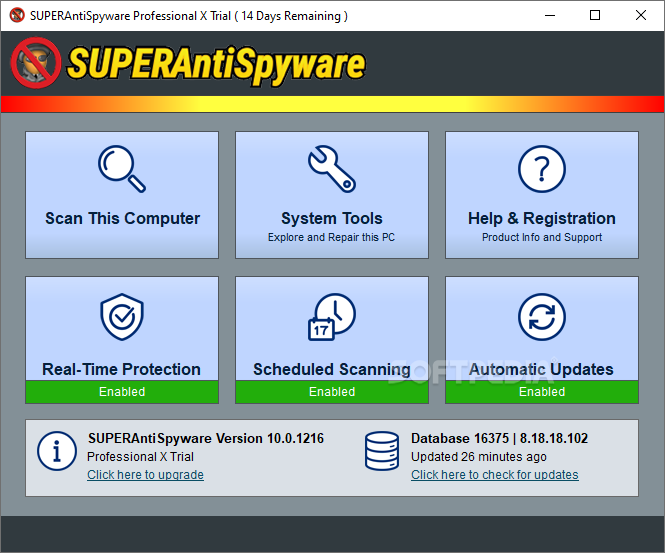
Task: Click the question mark help icon
Action: (x=542, y=169)
